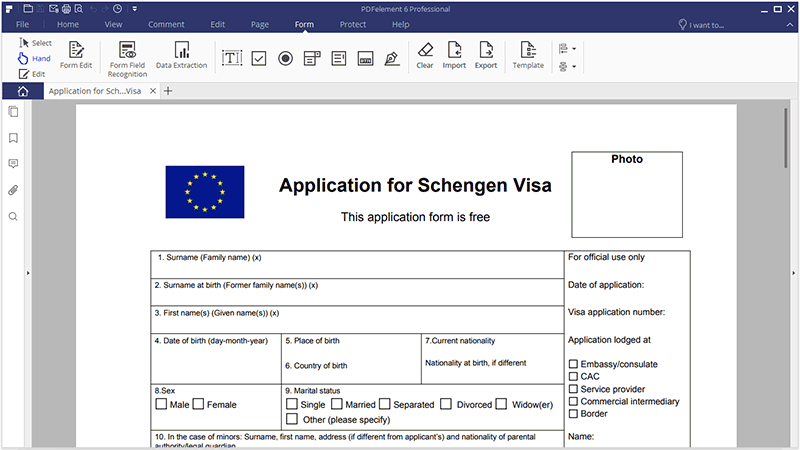Check the Other (please specify) box

pyautogui.click(x=292, y=419)
